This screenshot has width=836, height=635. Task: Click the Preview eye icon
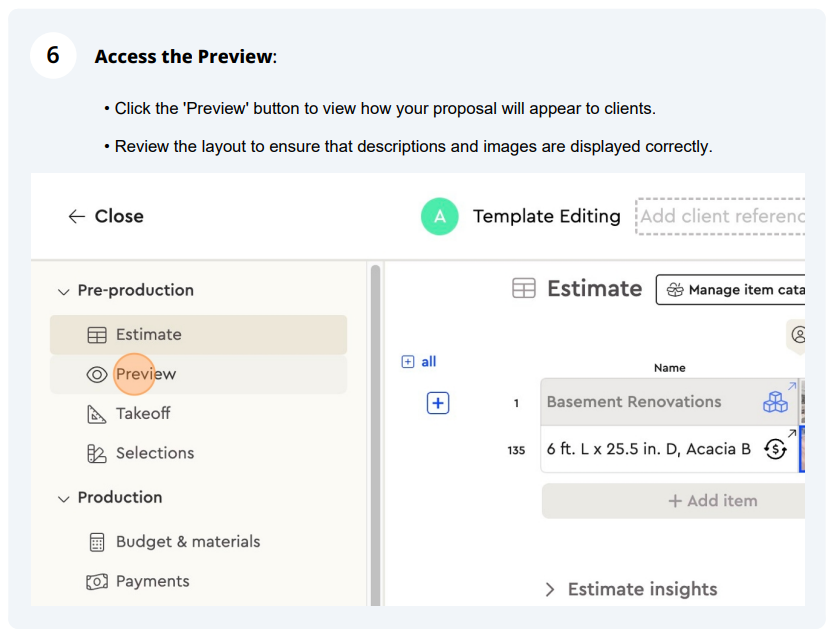tap(97, 374)
